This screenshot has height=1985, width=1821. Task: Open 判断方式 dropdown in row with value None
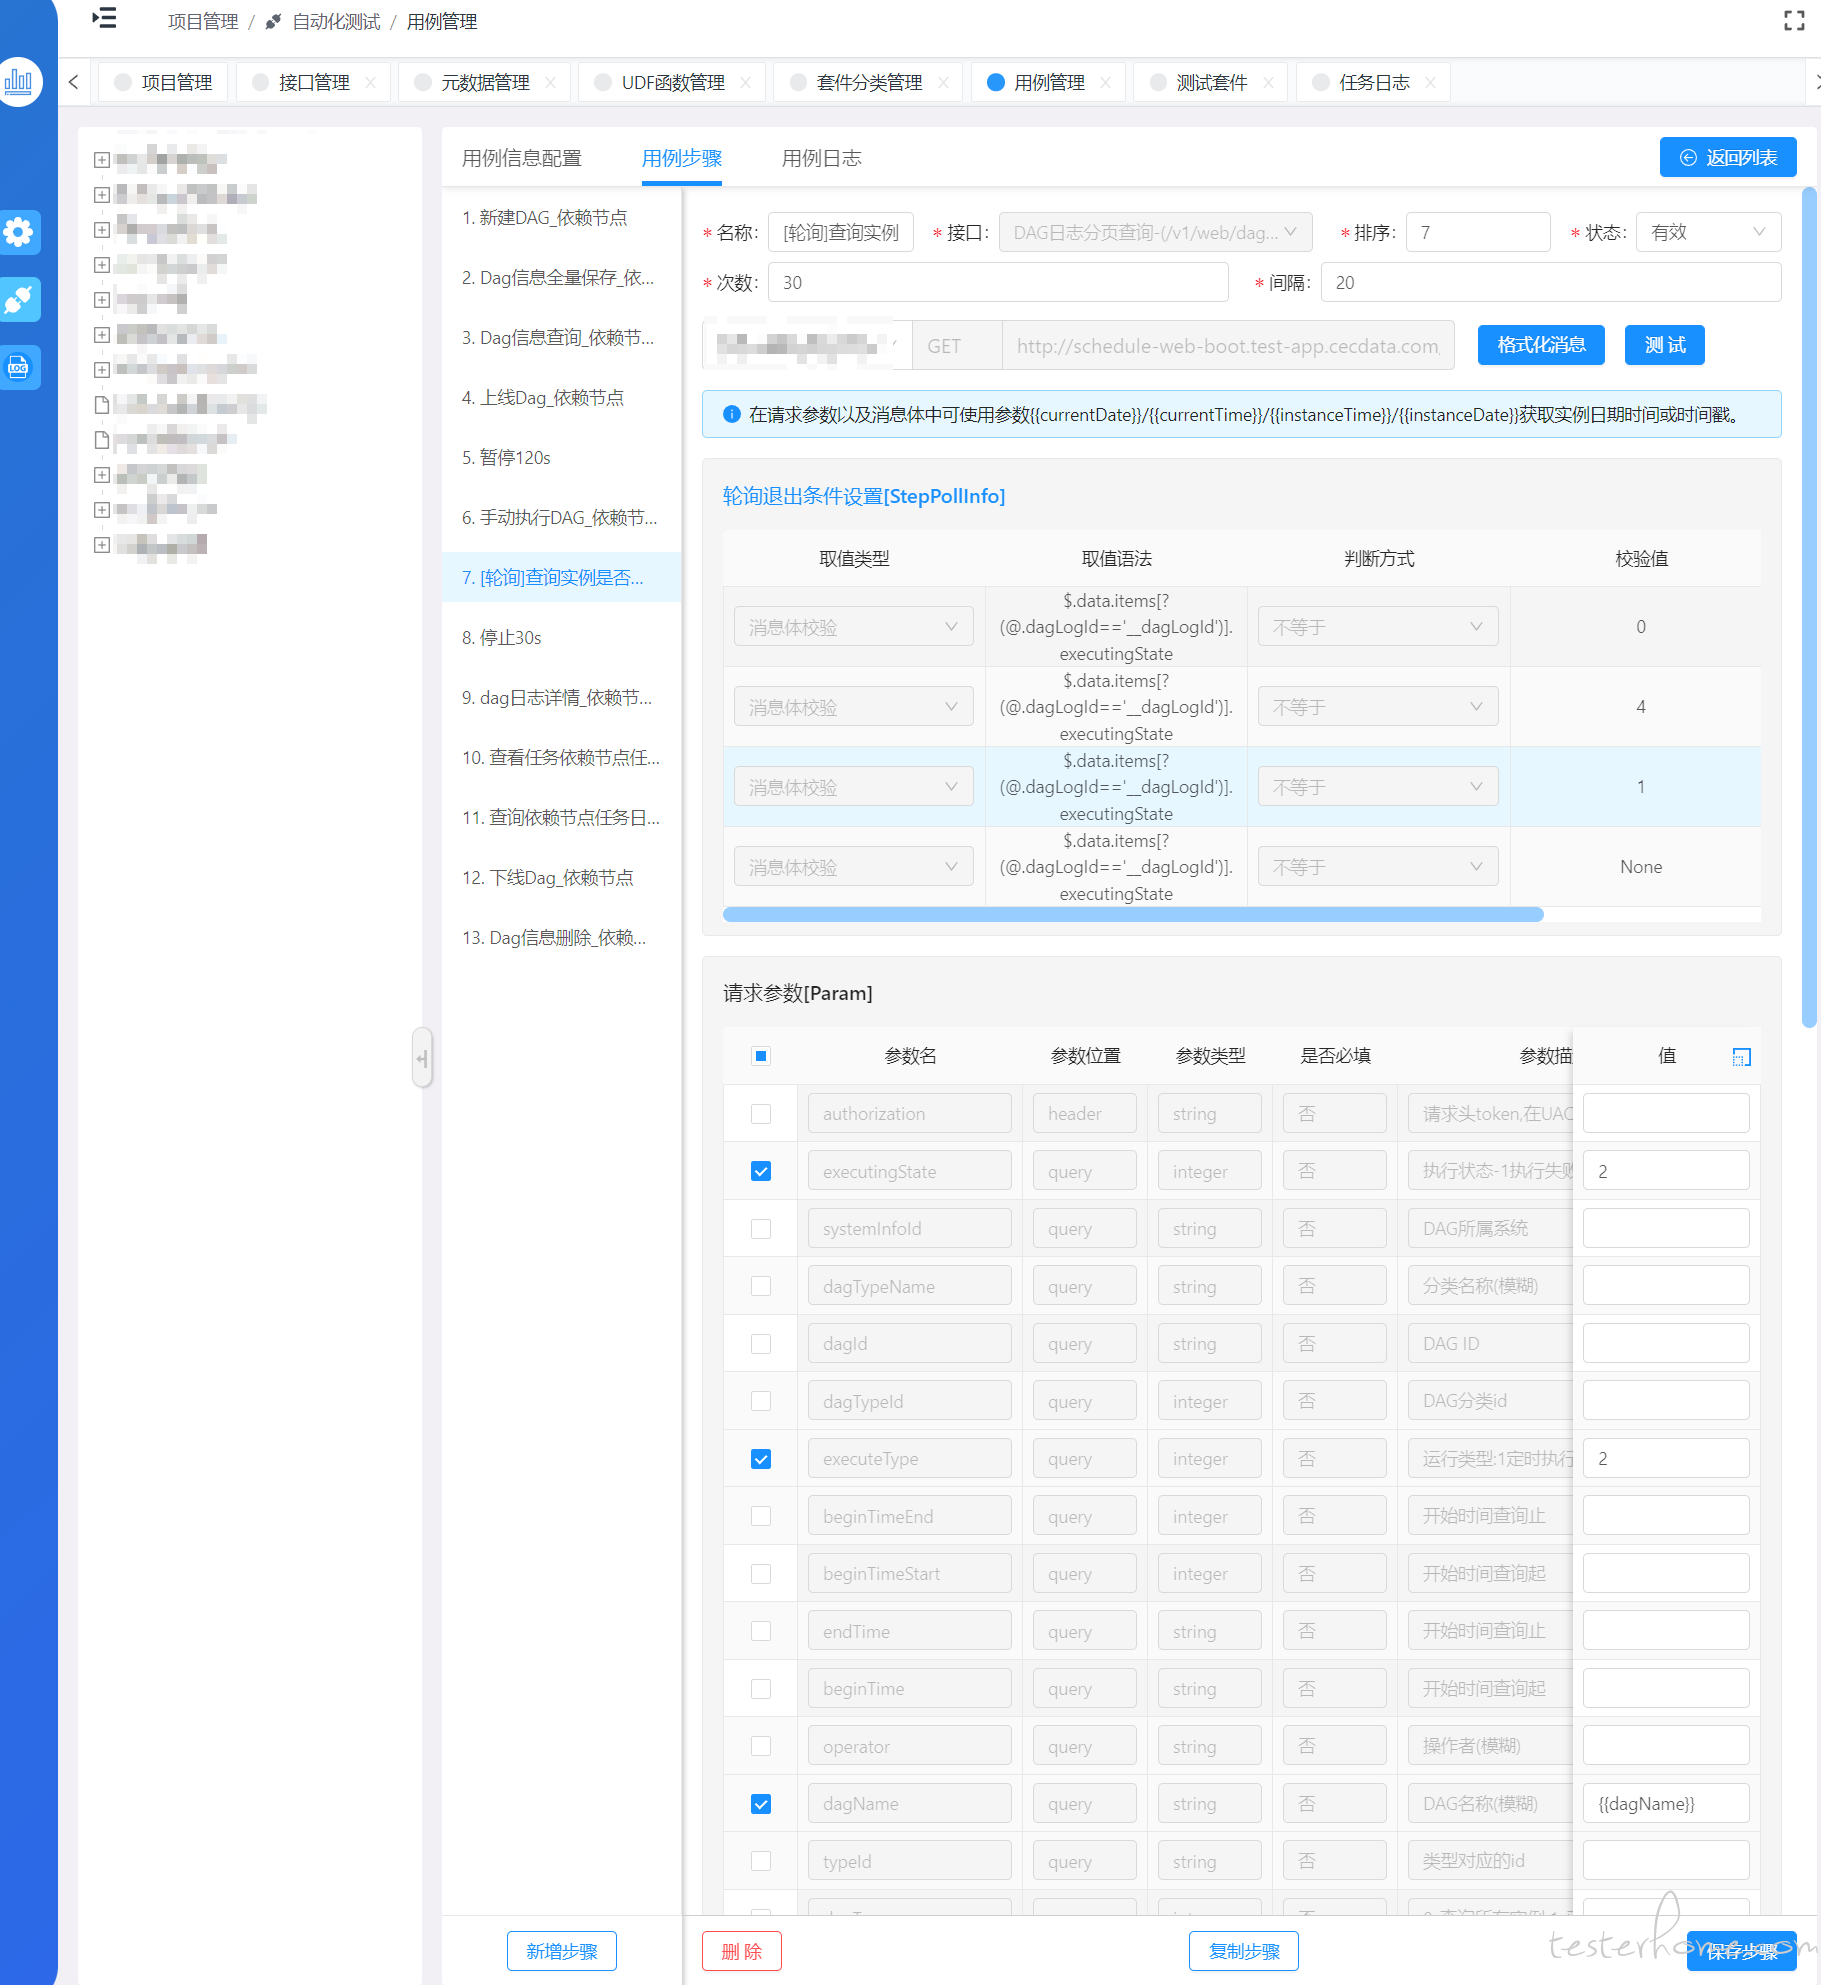tap(1378, 867)
